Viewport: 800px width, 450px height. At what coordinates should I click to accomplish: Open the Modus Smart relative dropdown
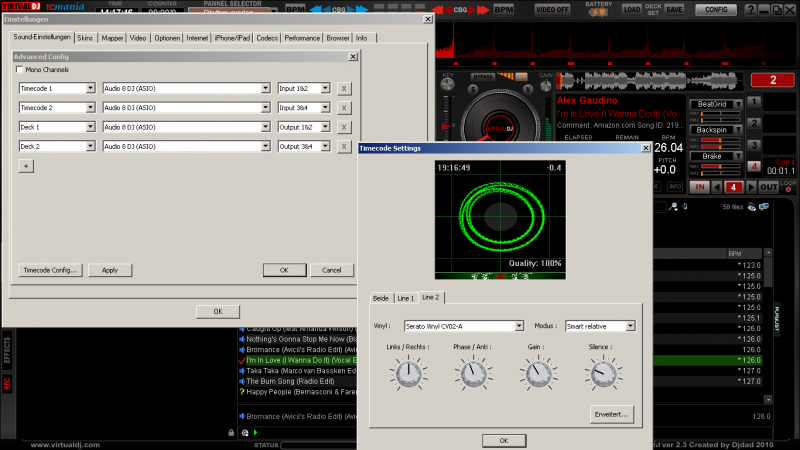pos(630,326)
